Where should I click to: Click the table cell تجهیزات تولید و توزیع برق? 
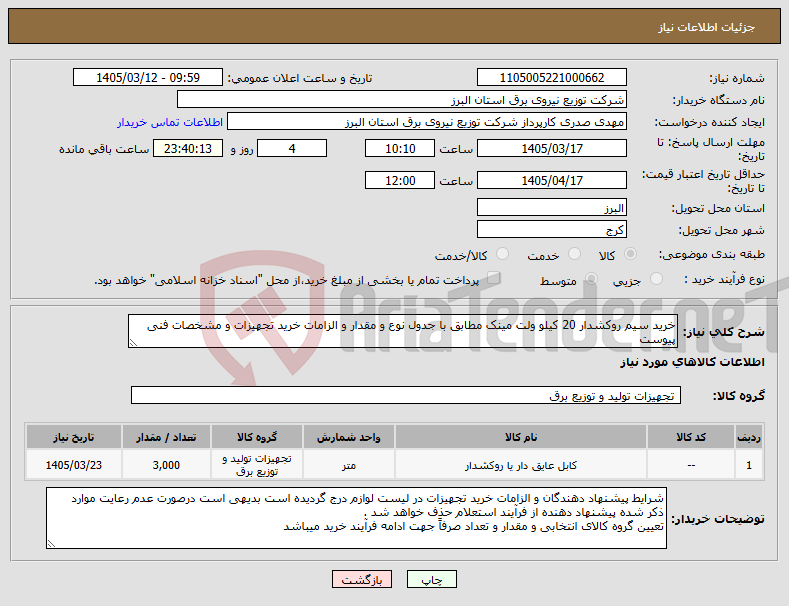[257, 465]
